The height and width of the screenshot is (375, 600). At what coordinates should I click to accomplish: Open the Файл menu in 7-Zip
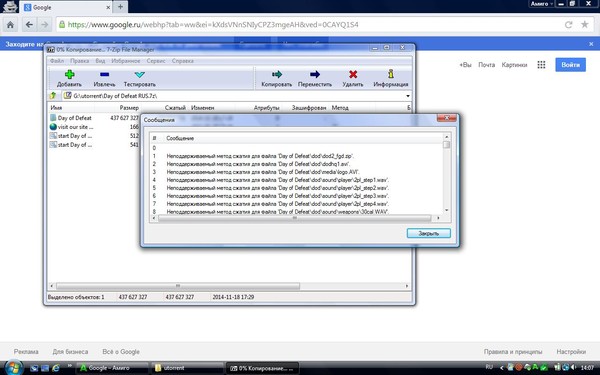click(x=57, y=61)
